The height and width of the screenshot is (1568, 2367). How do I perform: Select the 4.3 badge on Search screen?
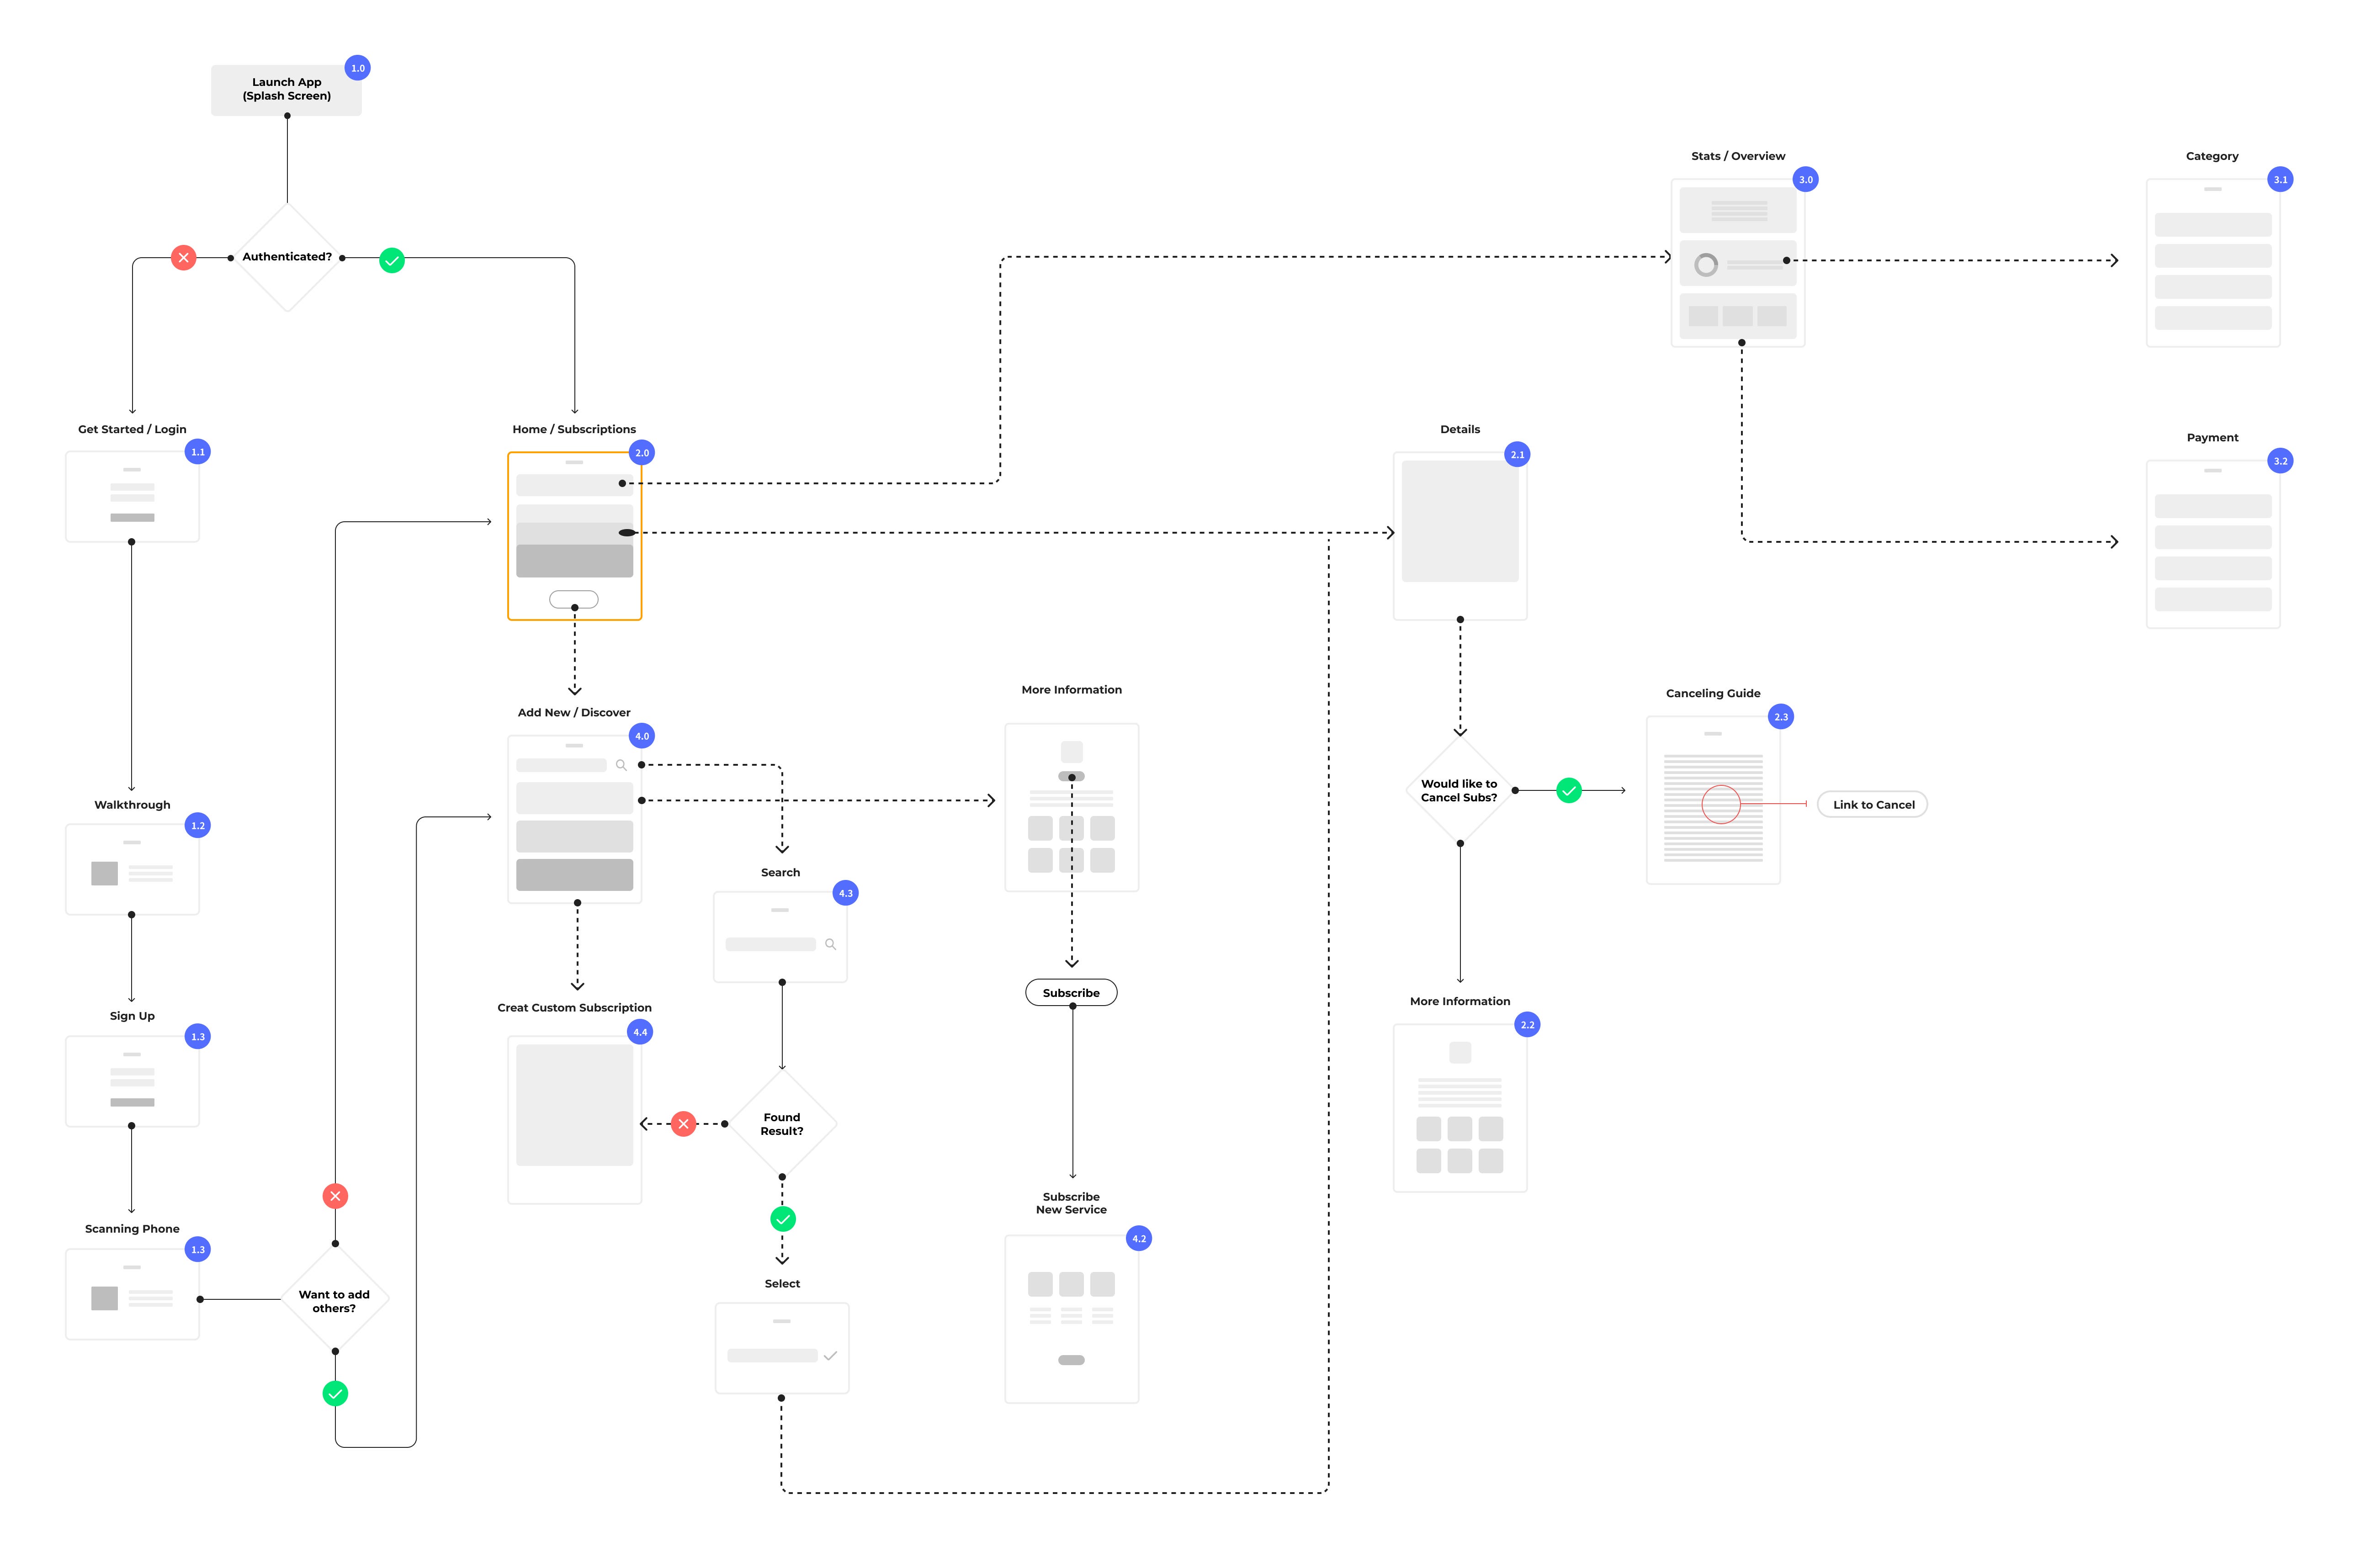(x=846, y=893)
